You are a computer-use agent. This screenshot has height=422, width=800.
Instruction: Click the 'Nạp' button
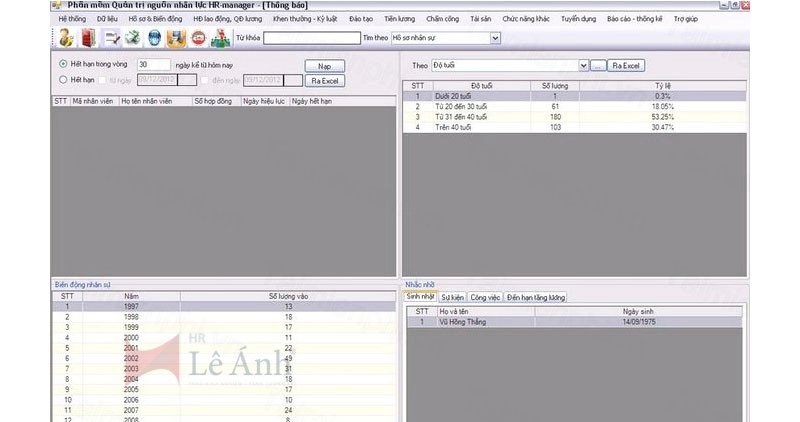(x=324, y=65)
